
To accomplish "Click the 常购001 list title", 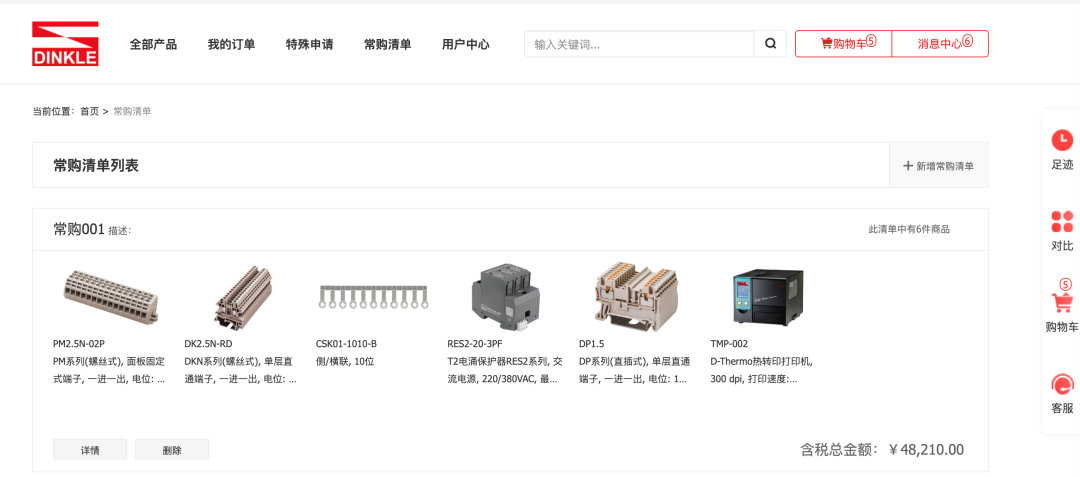I will (79, 229).
